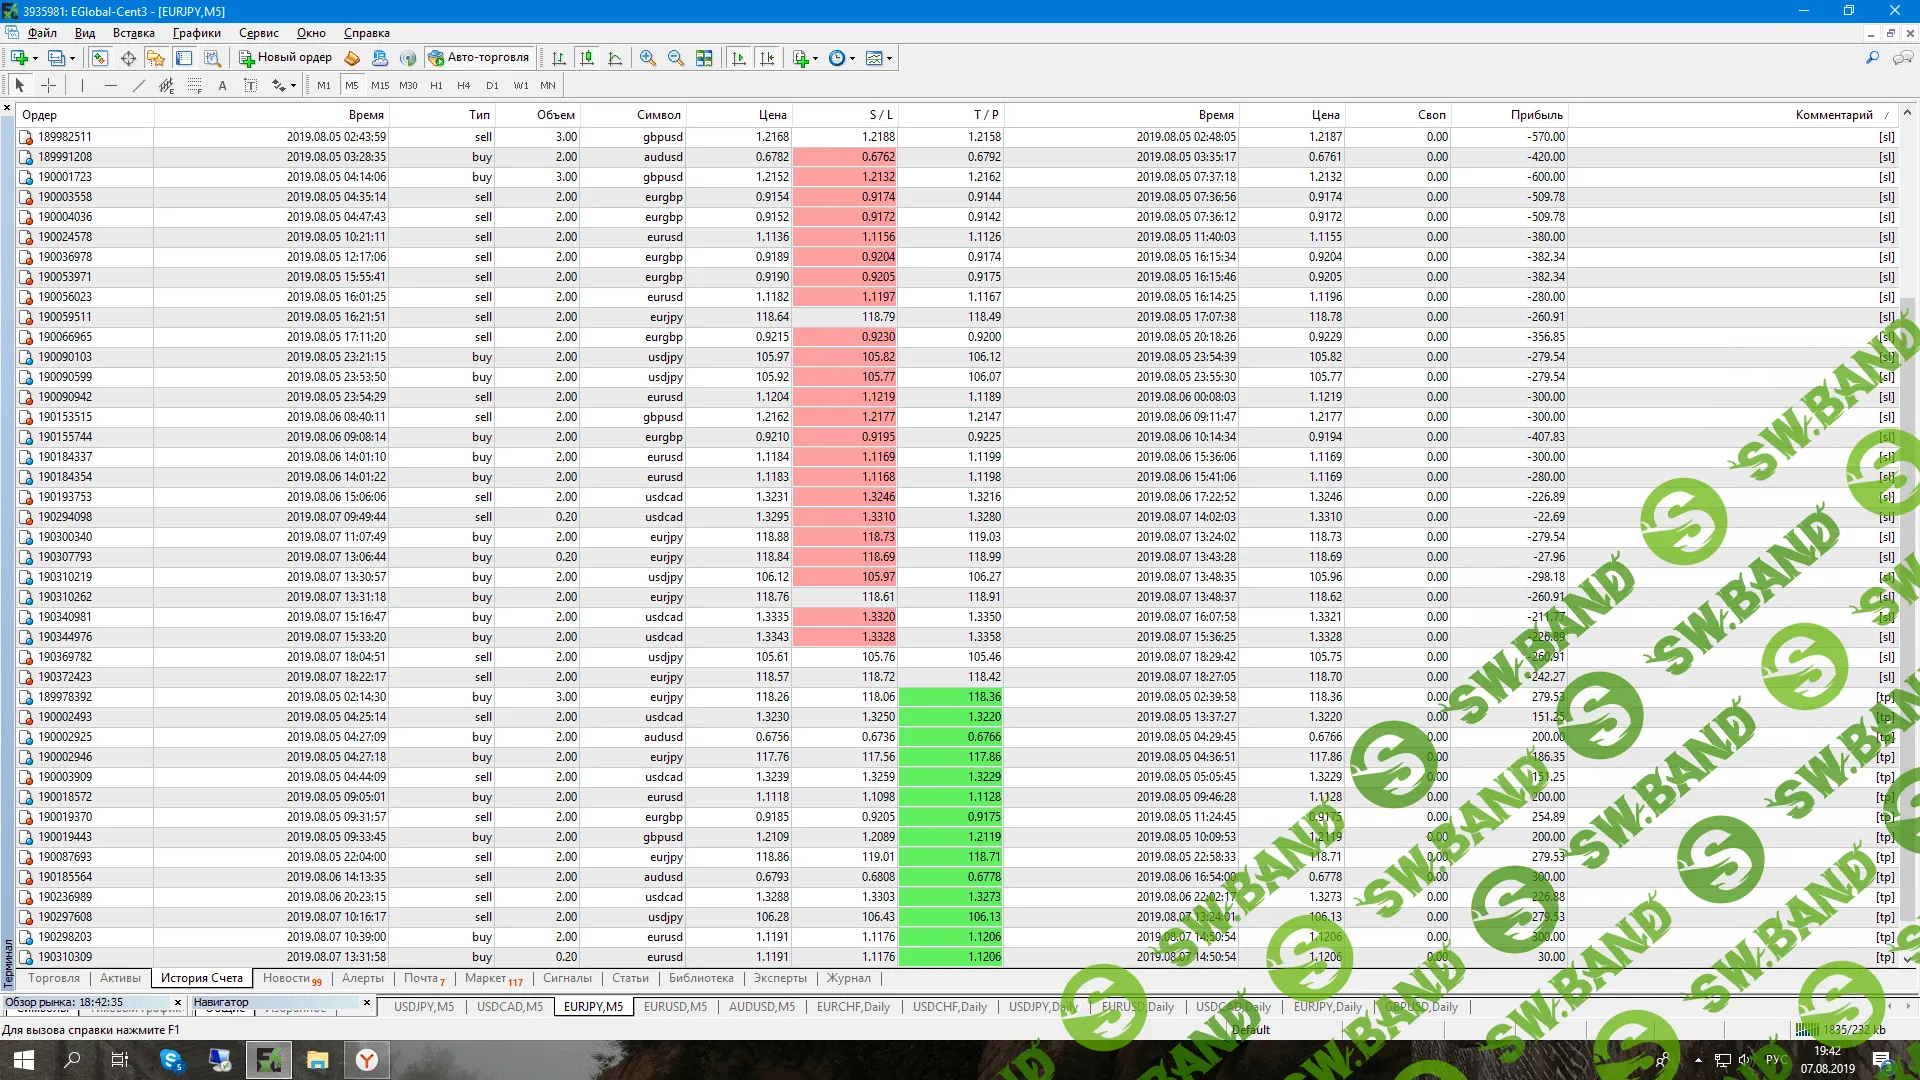This screenshot has width=1920, height=1080.
Task: Select the crosshair cursor tool
Action: tap(48, 86)
